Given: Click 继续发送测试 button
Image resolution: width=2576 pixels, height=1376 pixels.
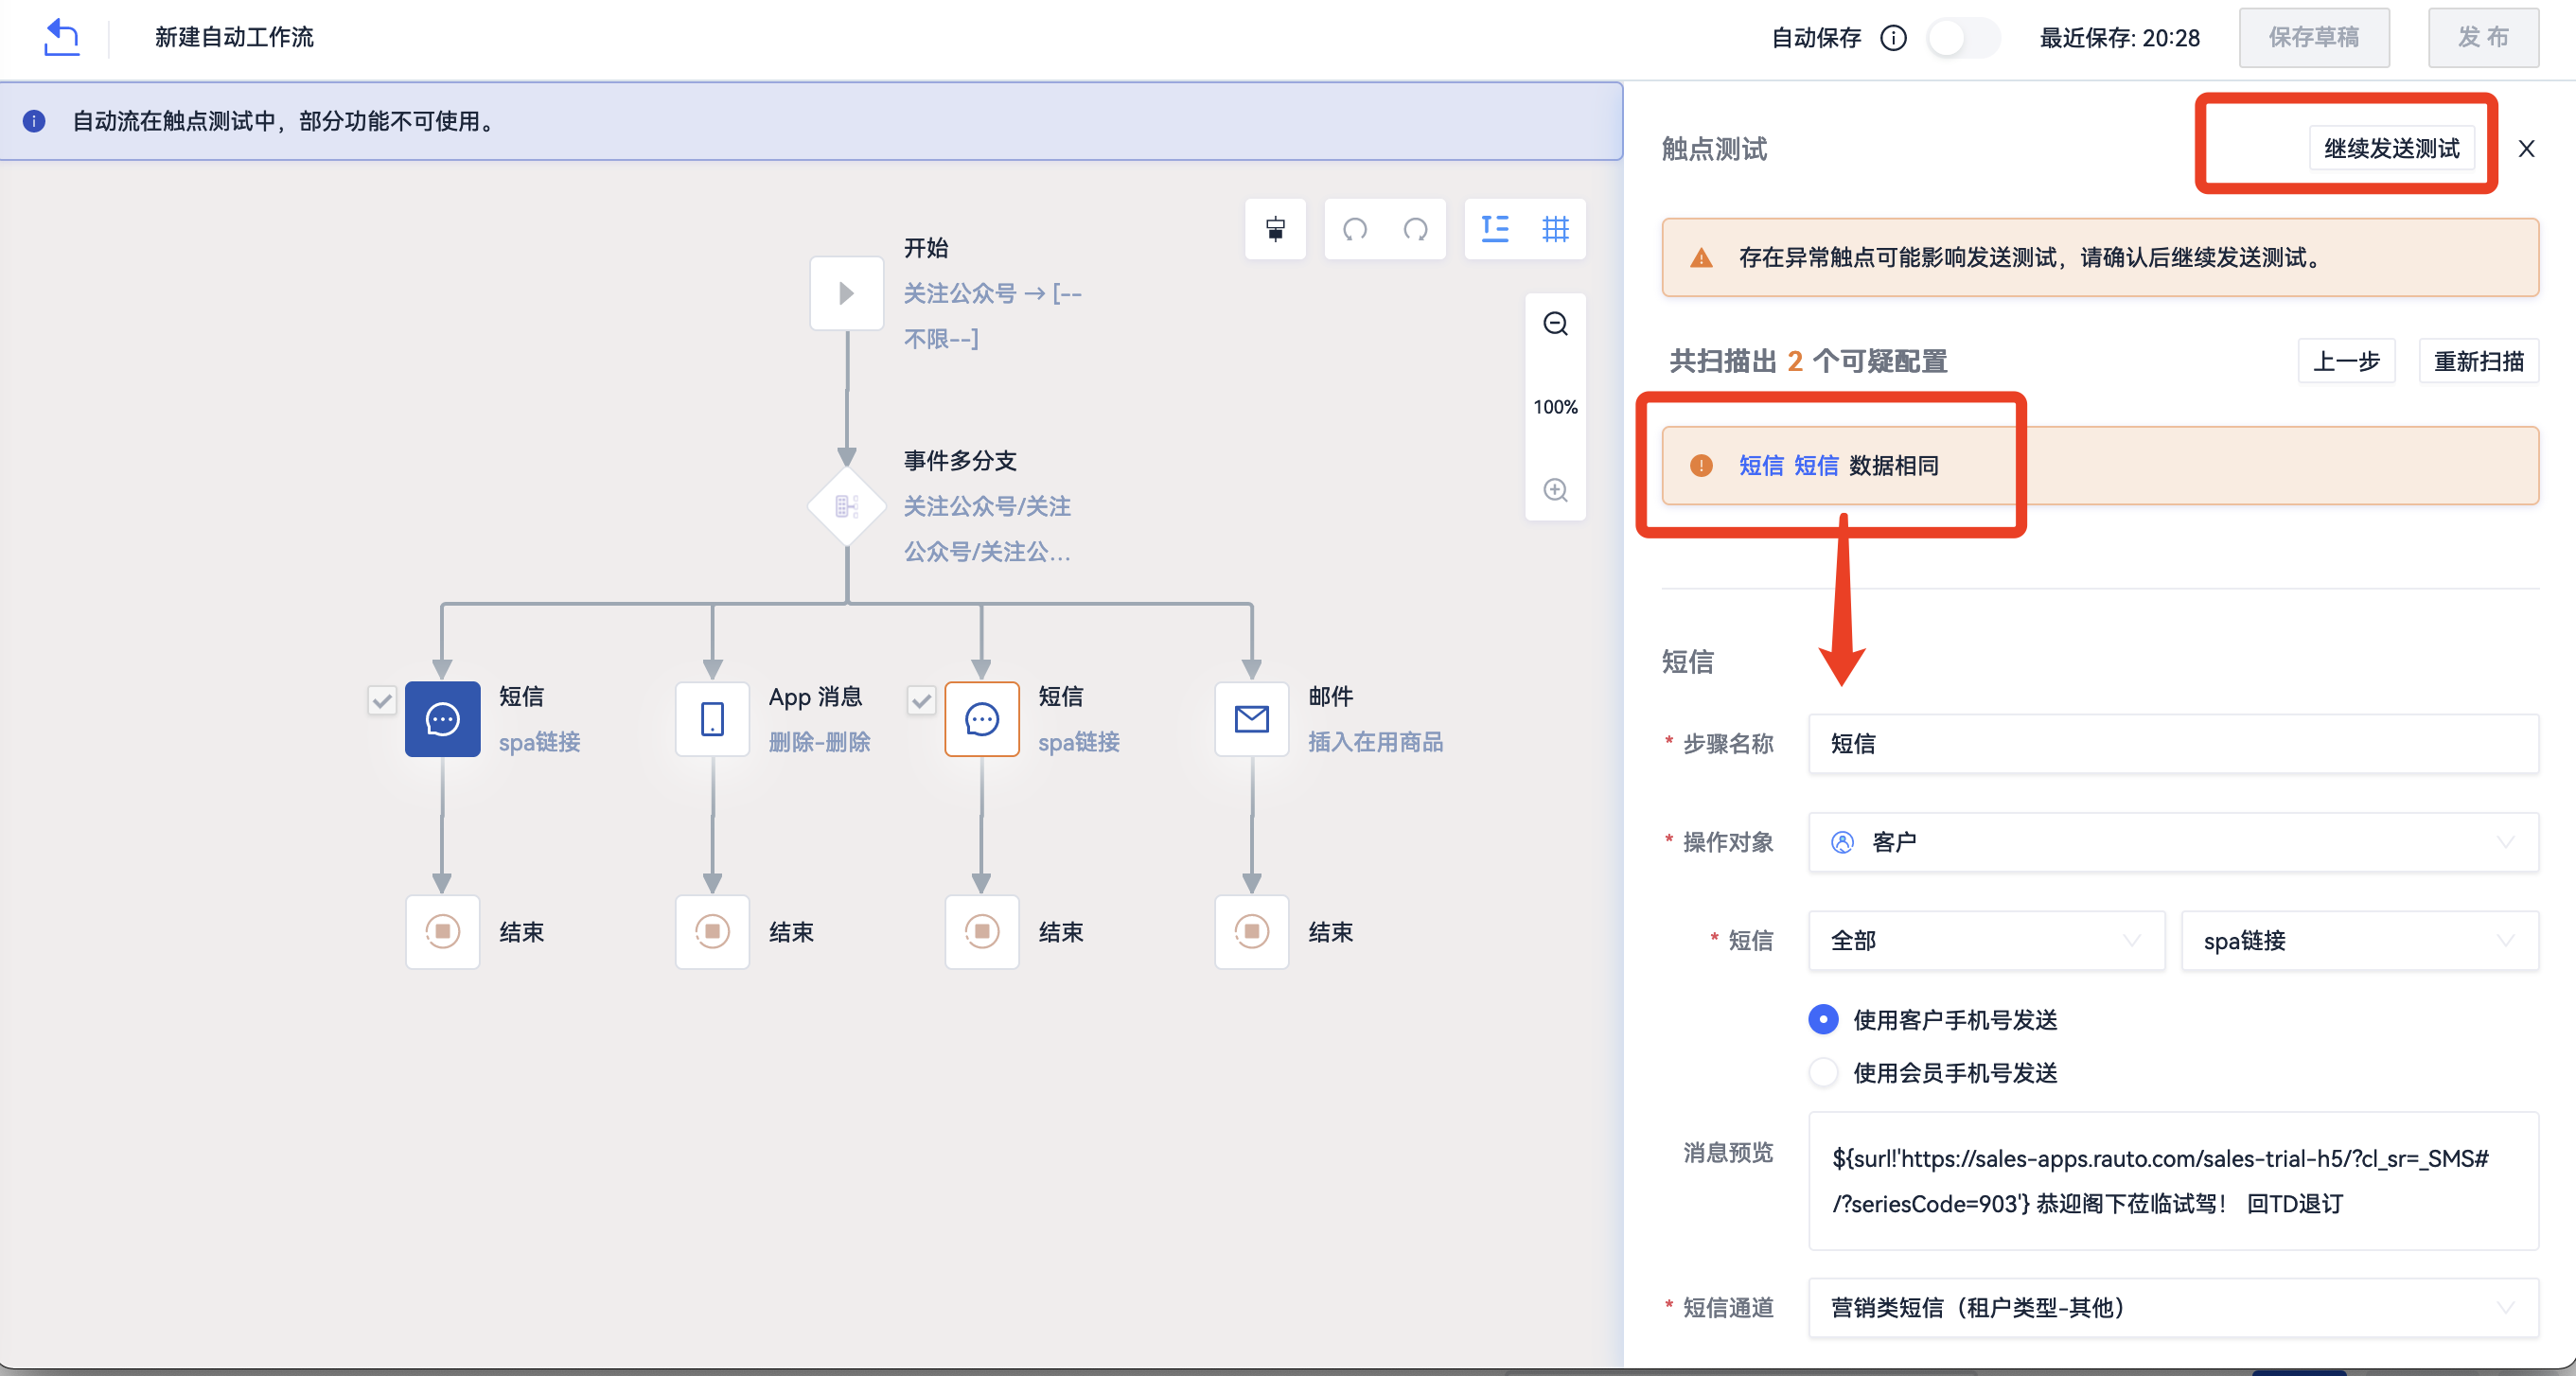Looking at the screenshot, I should [x=2391, y=148].
